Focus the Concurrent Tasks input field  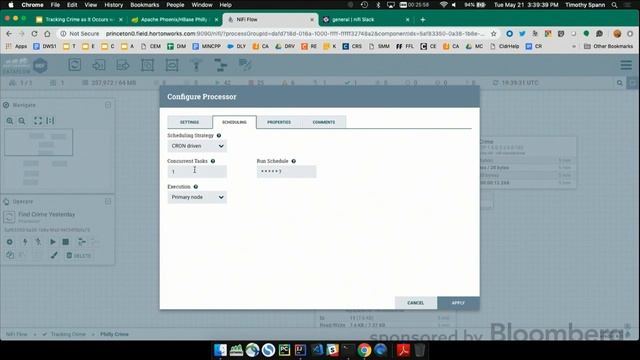click(x=197, y=172)
